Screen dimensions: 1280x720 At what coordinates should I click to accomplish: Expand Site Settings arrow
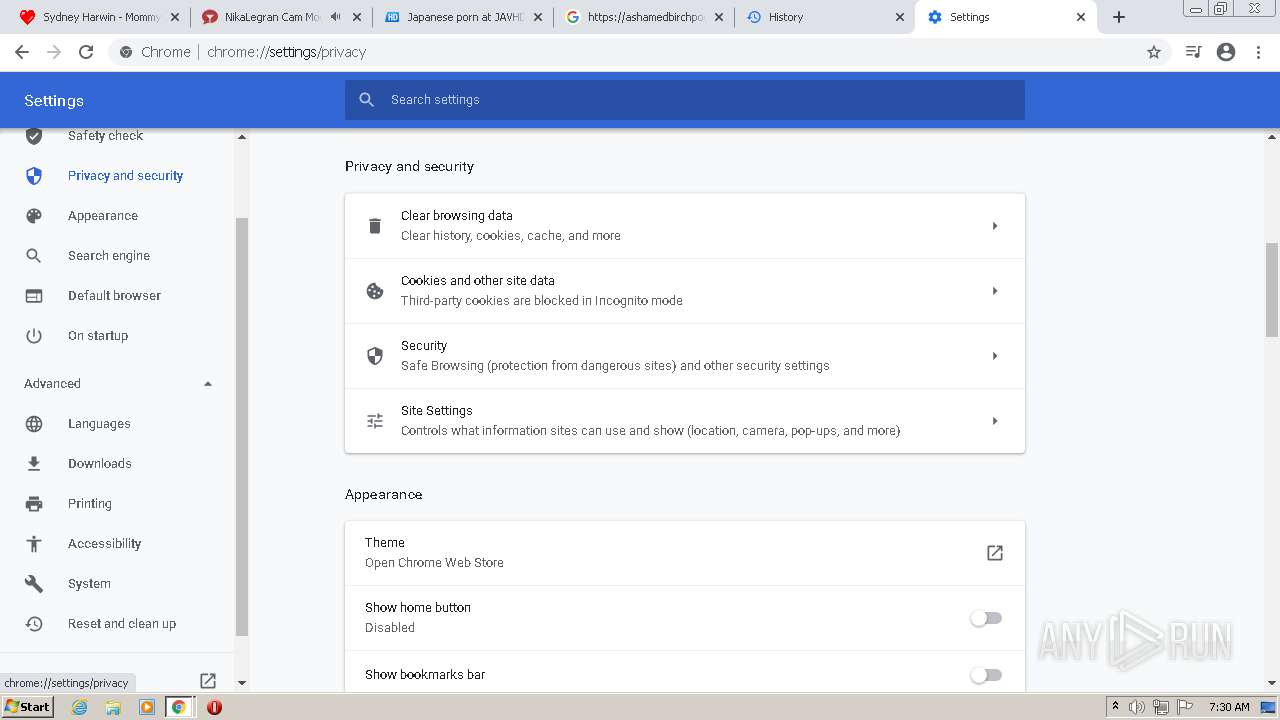[x=995, y=421]
